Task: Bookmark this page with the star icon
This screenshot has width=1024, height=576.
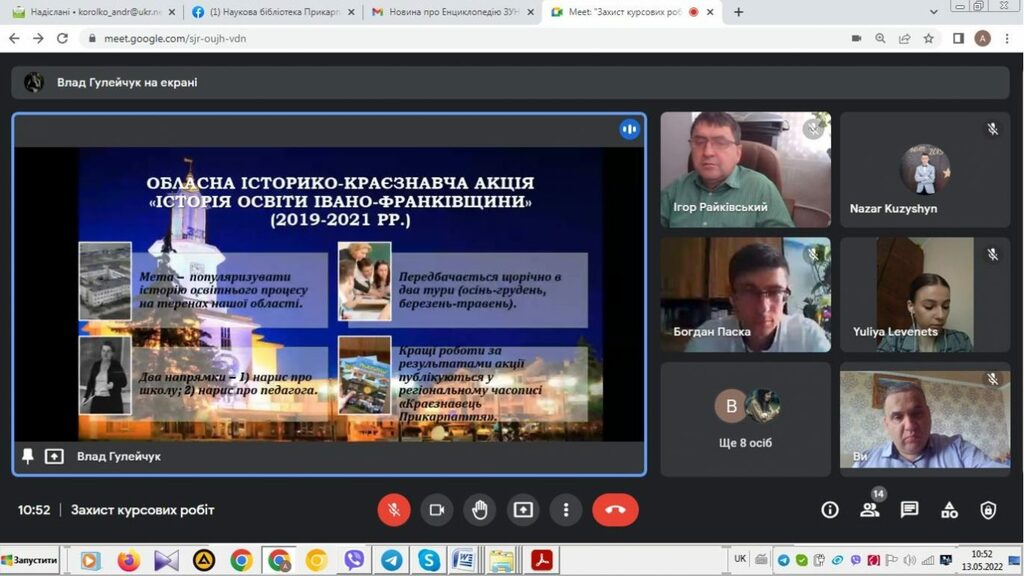Action: click(x=929, y=38)
